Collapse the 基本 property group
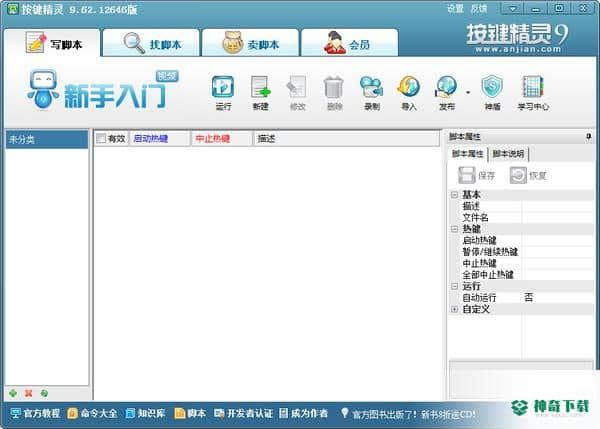 (454, 195)
